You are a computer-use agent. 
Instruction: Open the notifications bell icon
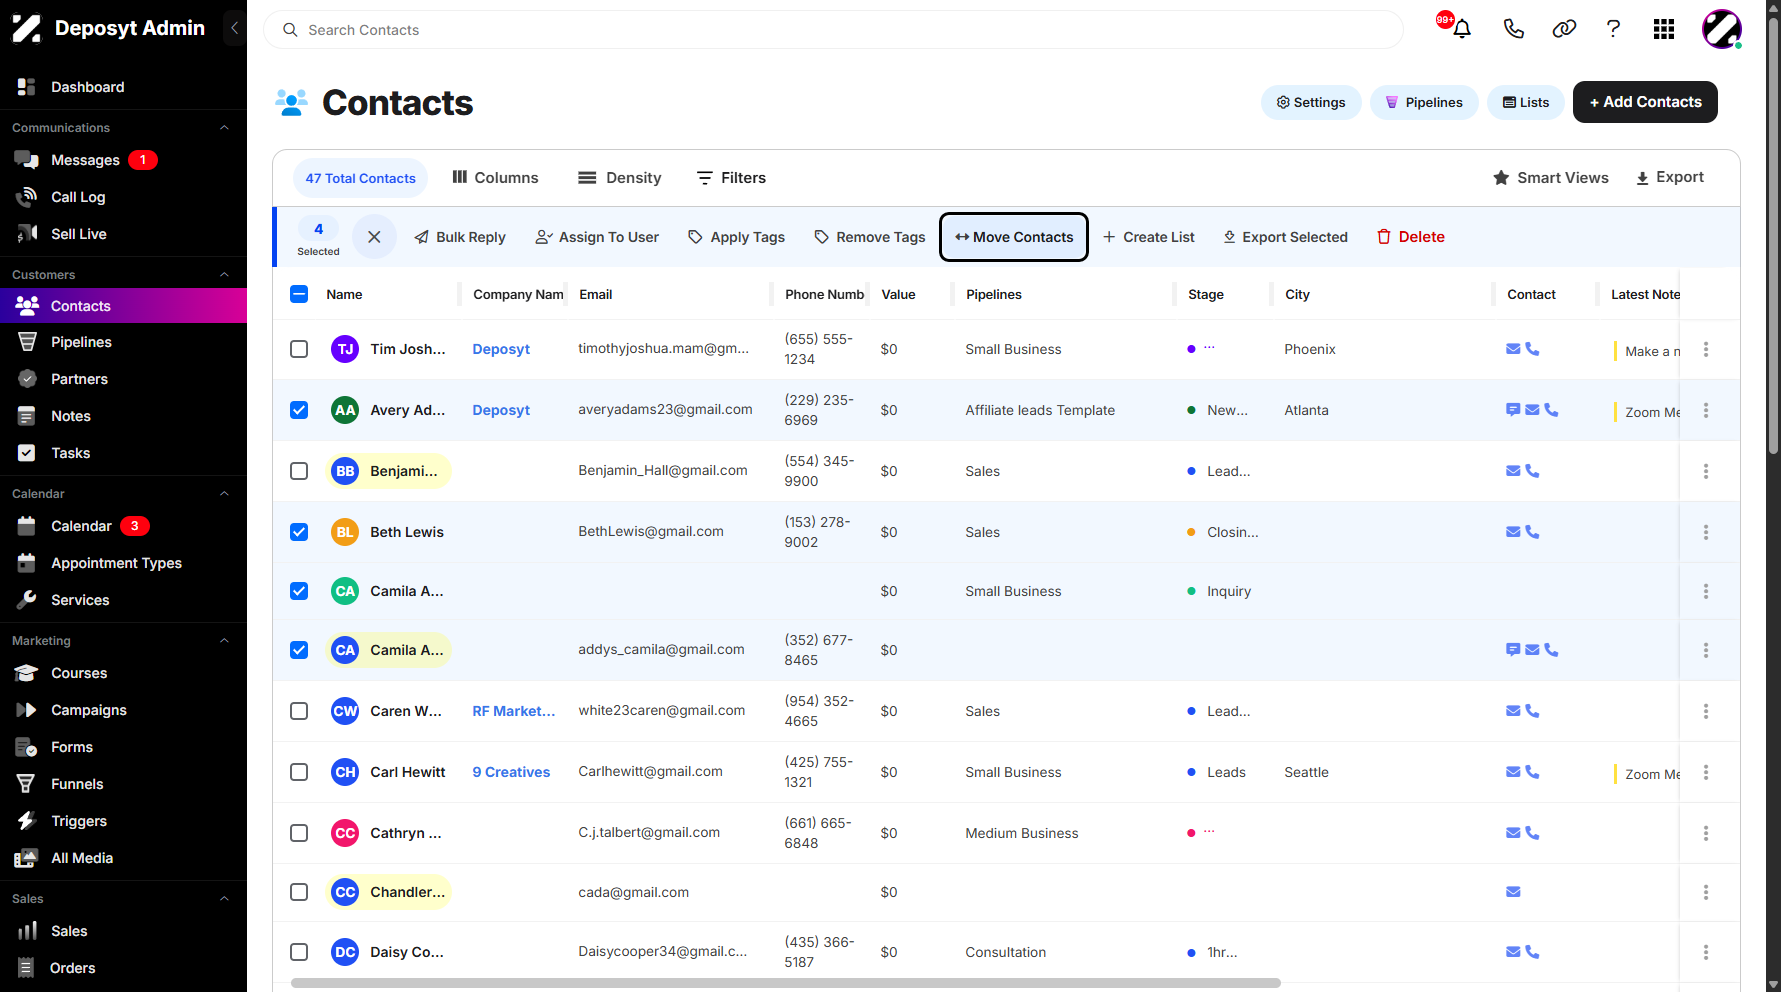1461,29
